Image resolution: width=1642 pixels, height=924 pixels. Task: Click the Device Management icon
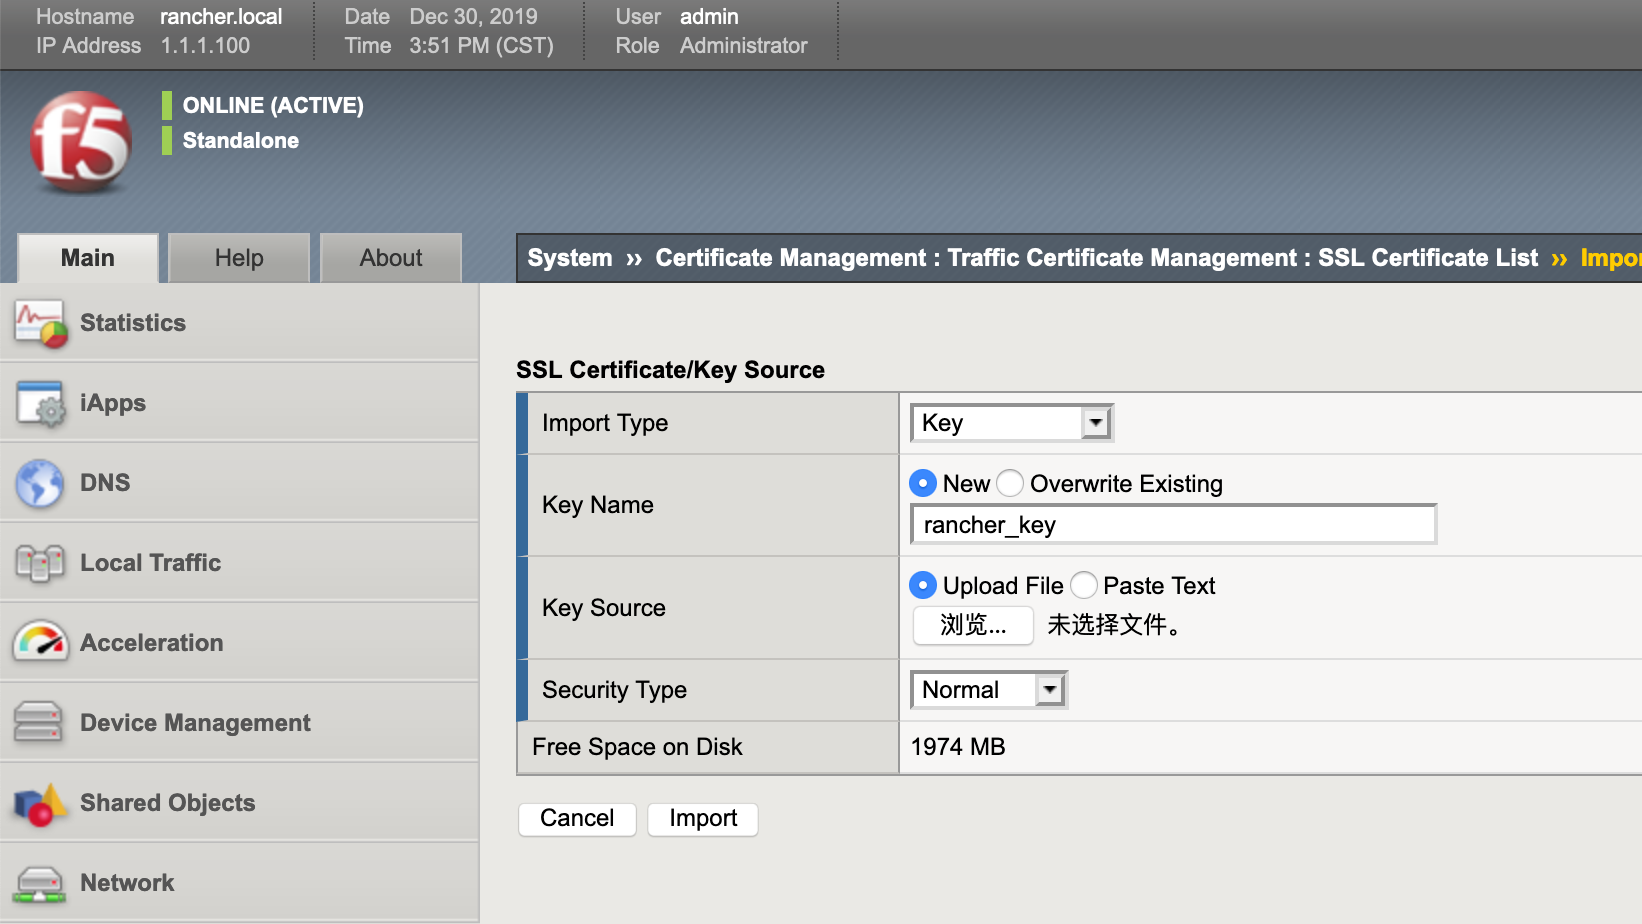[39, 722]
